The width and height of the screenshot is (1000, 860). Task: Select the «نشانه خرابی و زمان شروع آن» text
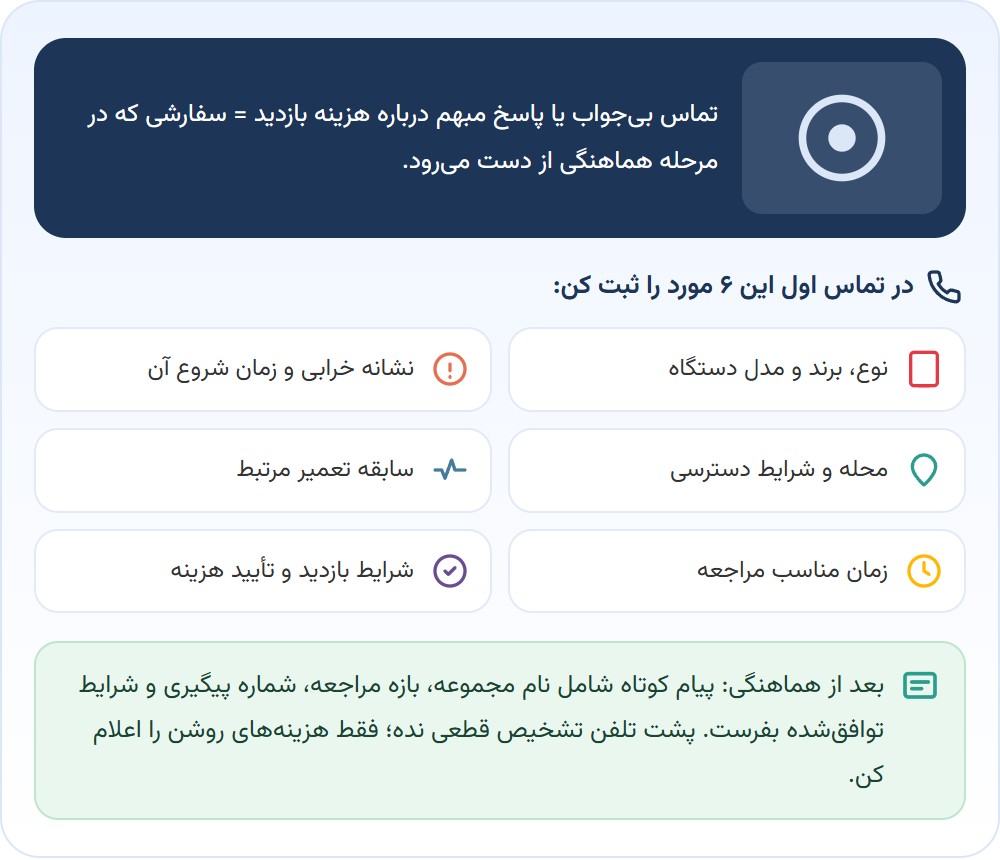281,369
